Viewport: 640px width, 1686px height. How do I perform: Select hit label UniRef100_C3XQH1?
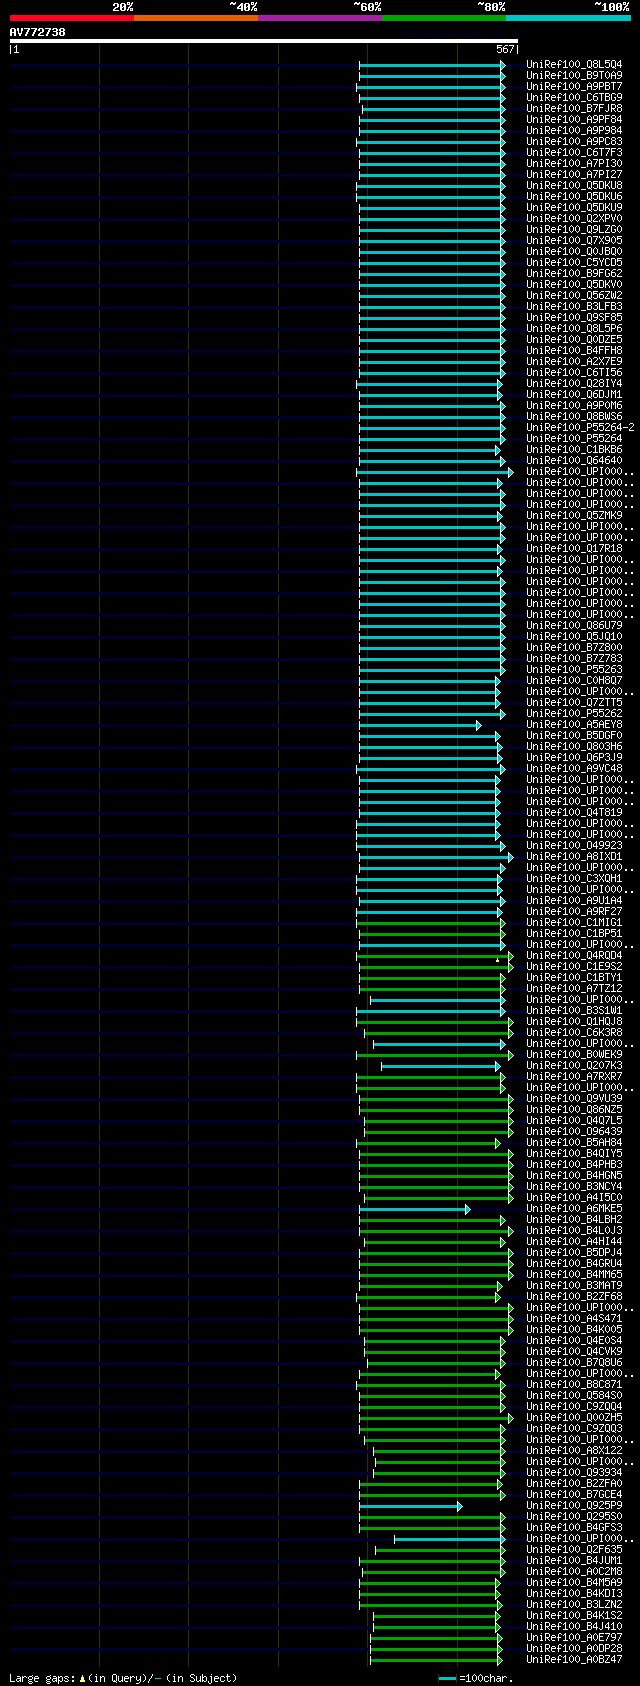574,878
